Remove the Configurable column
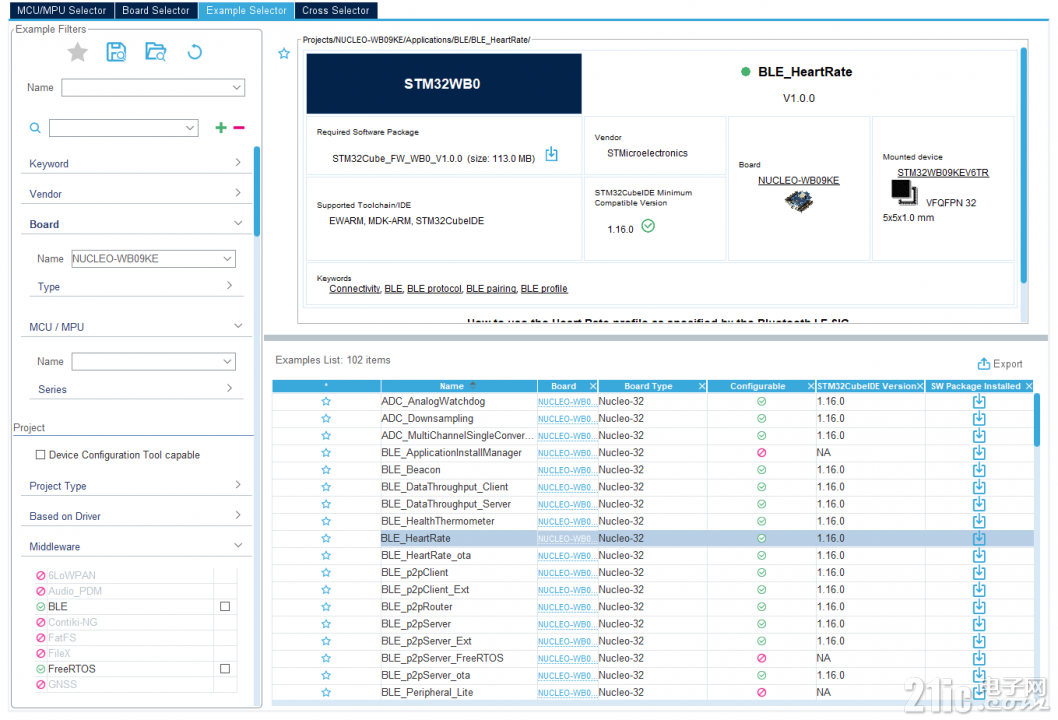This screenshot has width=1058, height=720. 811,386
